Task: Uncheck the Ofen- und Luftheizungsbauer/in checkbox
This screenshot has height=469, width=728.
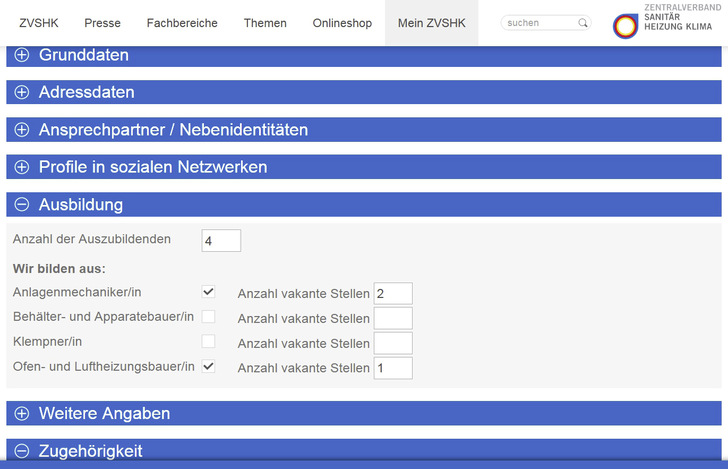Action: [208, 366]
